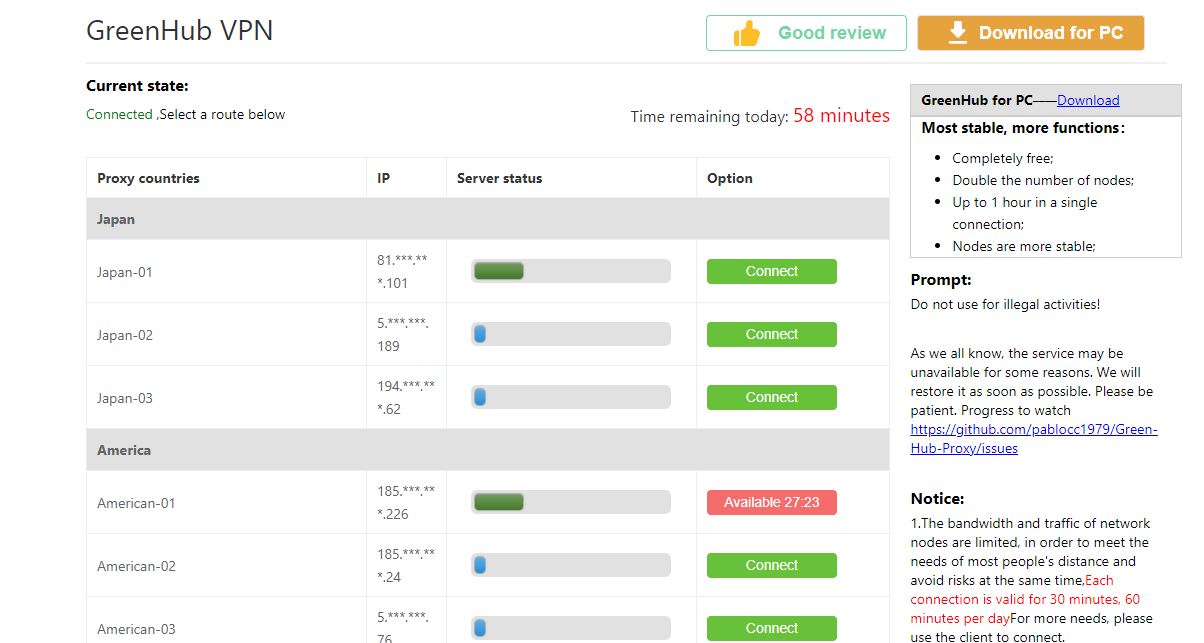This screenshot has width=1204, height=643.
Task: Click the Japan-02 signal strength indicator
Action: tap(570, 333)
